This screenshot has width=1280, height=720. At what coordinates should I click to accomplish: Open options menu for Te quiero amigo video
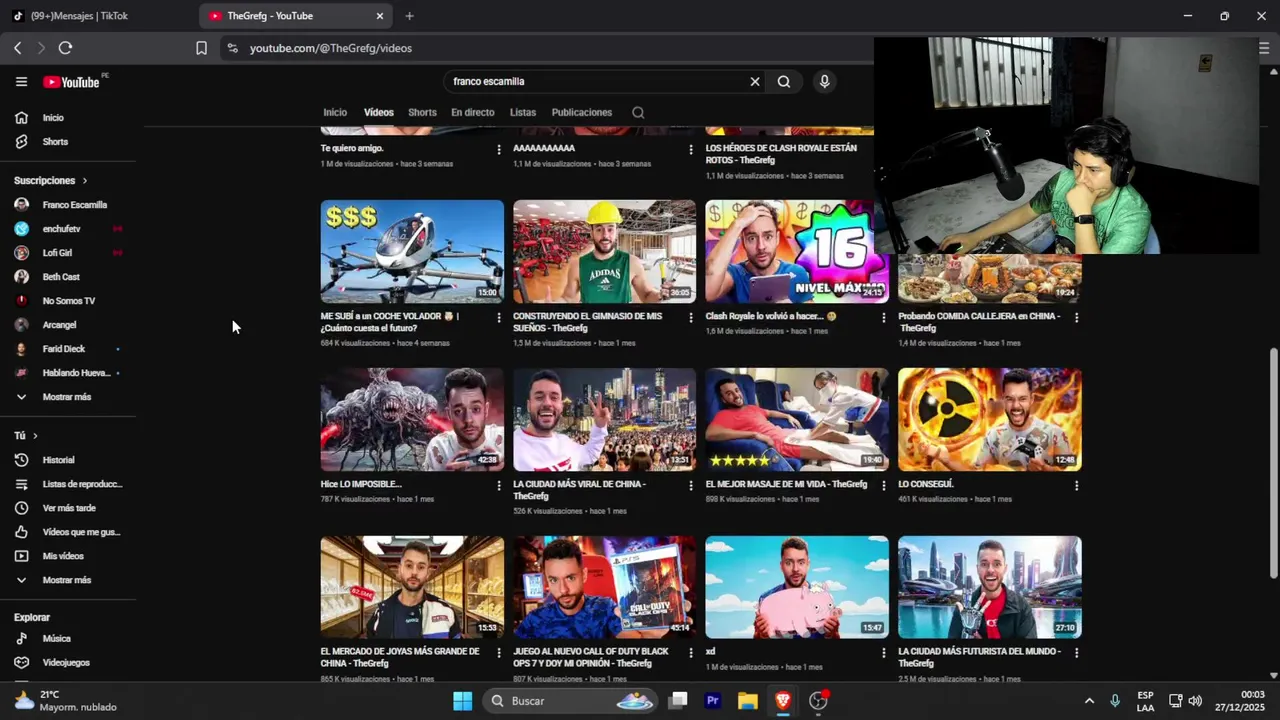tap(499, 149)
